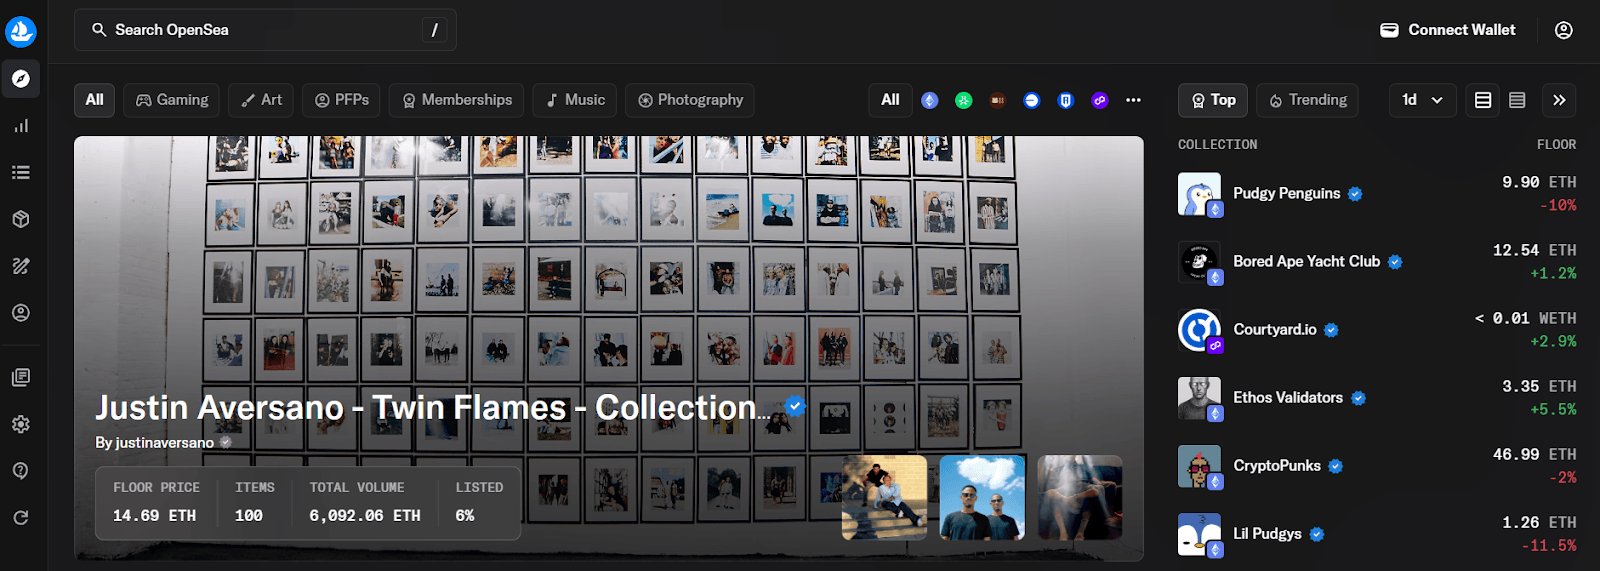Open Bored Ape Yacht Club collection
The image size is (1600, 571).
pos(1377,262)
